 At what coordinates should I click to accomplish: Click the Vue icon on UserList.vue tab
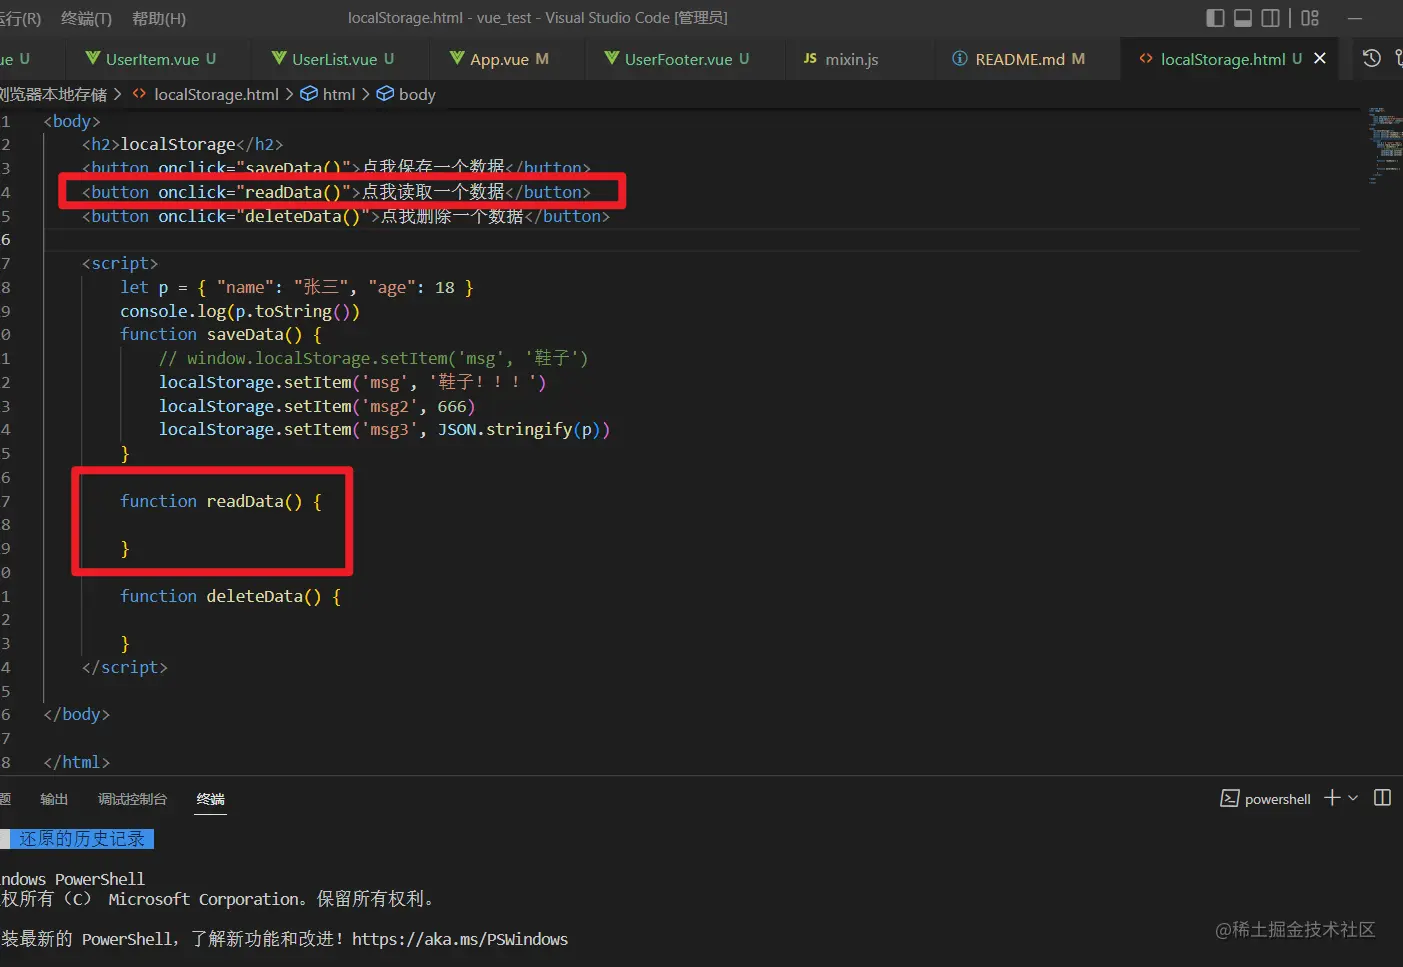pyautogui.click(x=280, y=59)
